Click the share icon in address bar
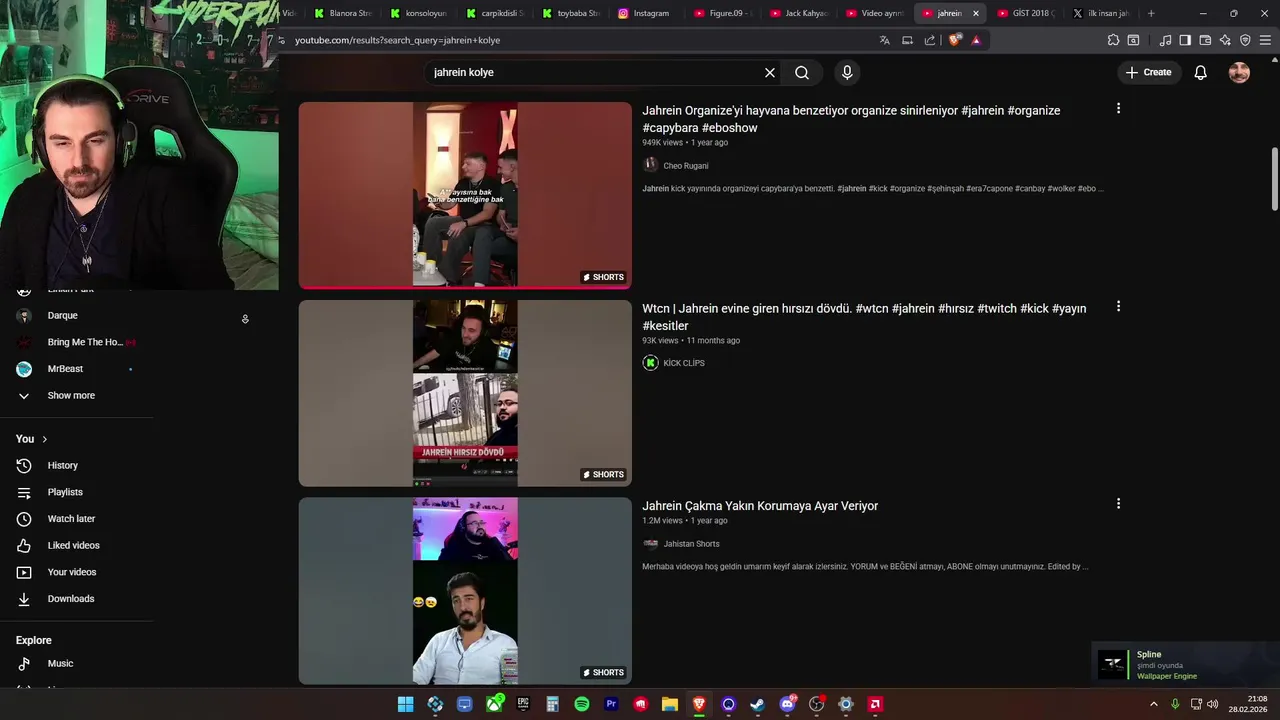1280x720 pixels. coord(930,40)
